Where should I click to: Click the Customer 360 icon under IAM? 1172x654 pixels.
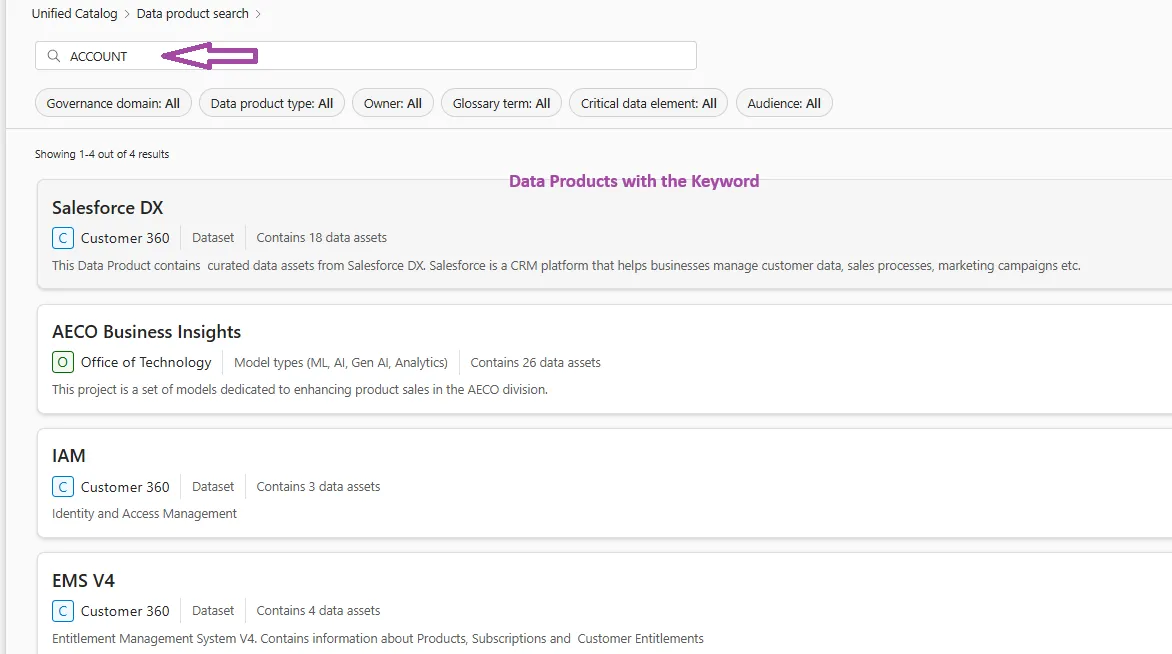pyautogui.click(x=63, y=487)
